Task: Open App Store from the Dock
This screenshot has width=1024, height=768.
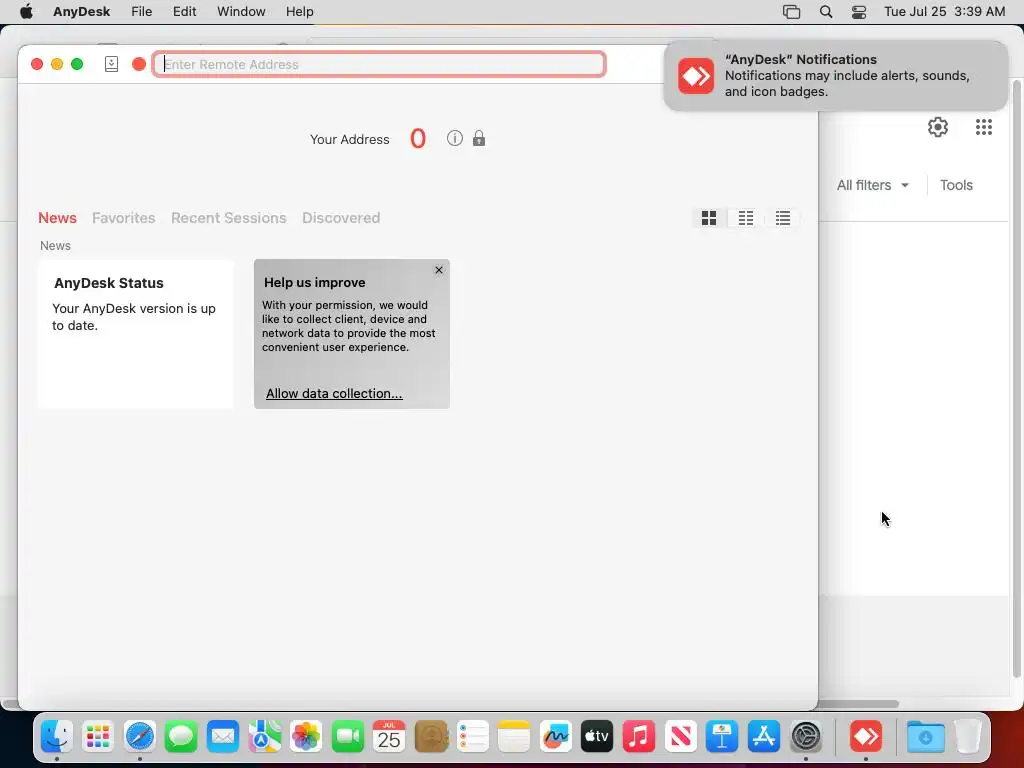Action: pyautogui.click(x=763, y=737)
